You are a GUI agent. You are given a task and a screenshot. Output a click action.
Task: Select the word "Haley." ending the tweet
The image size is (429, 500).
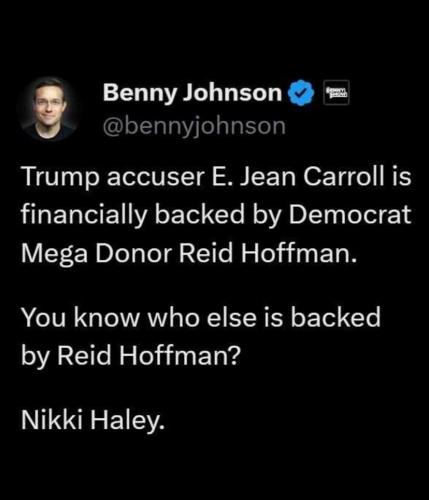click(x=127, y=421)
